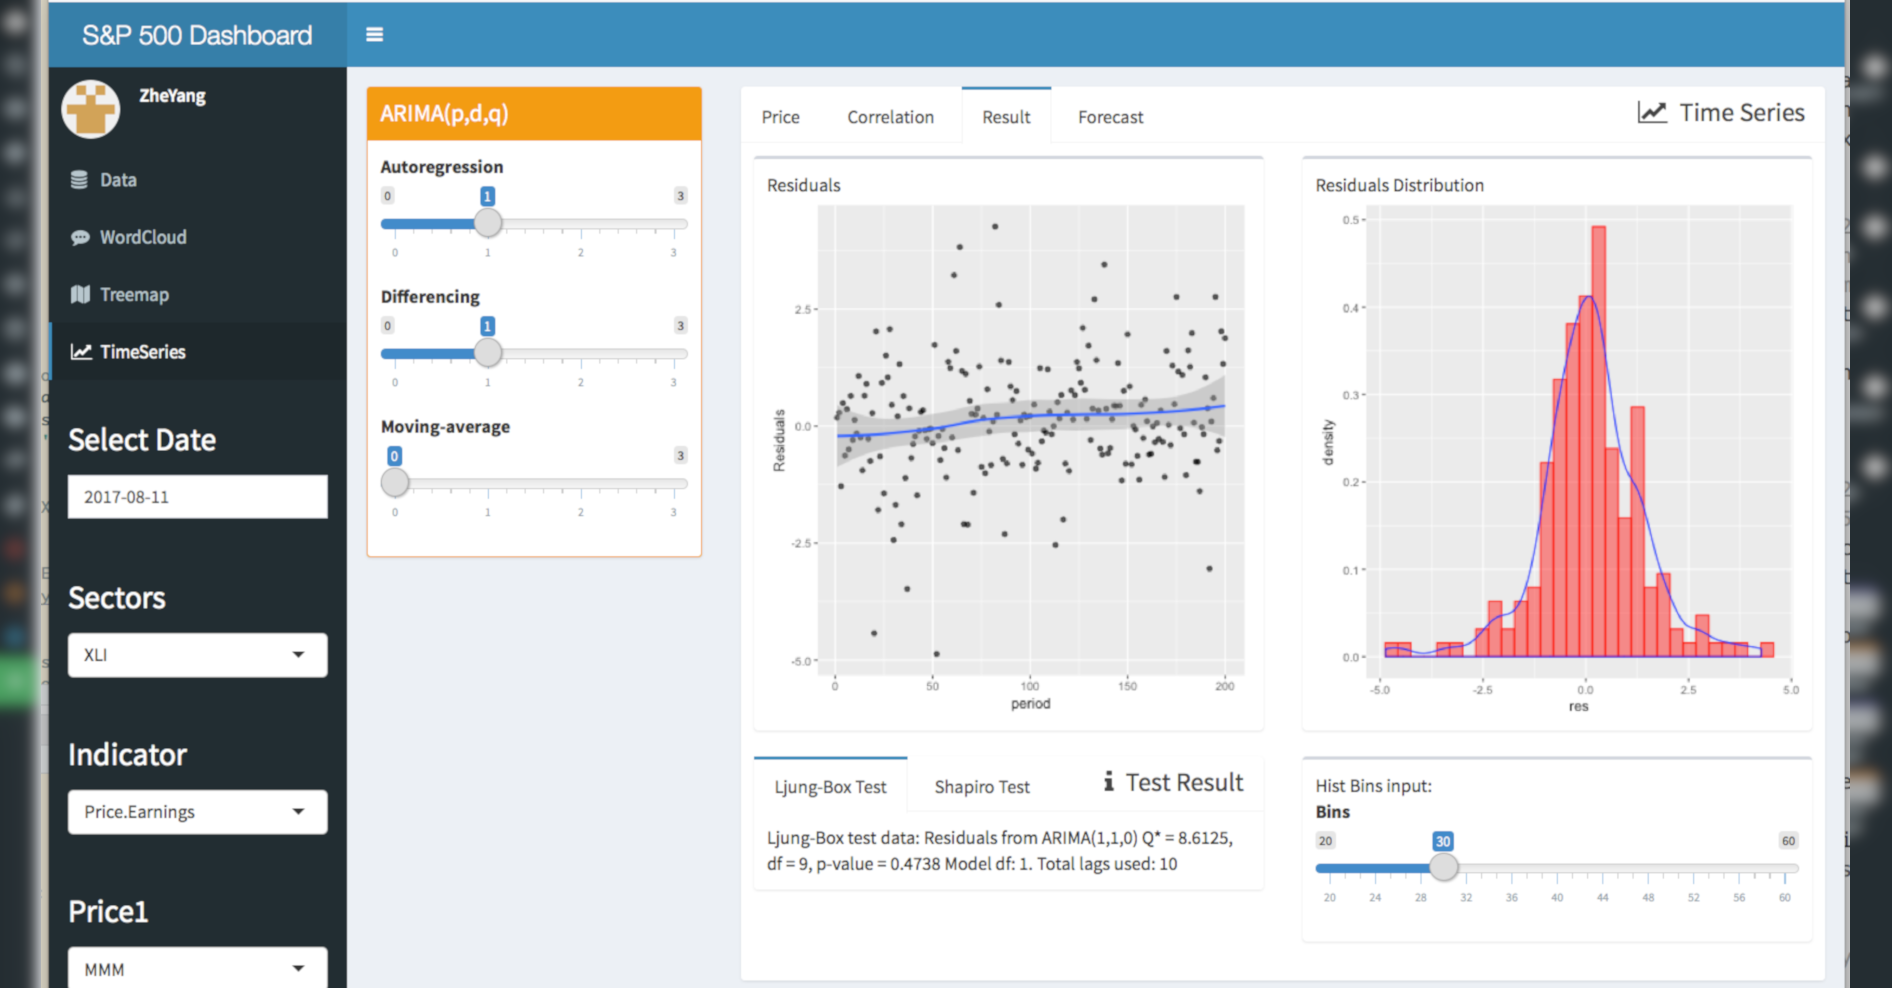This screenshot has height=988, width=1892.
Task: Select the Shapiro Test tab
Action: [981, 787]
